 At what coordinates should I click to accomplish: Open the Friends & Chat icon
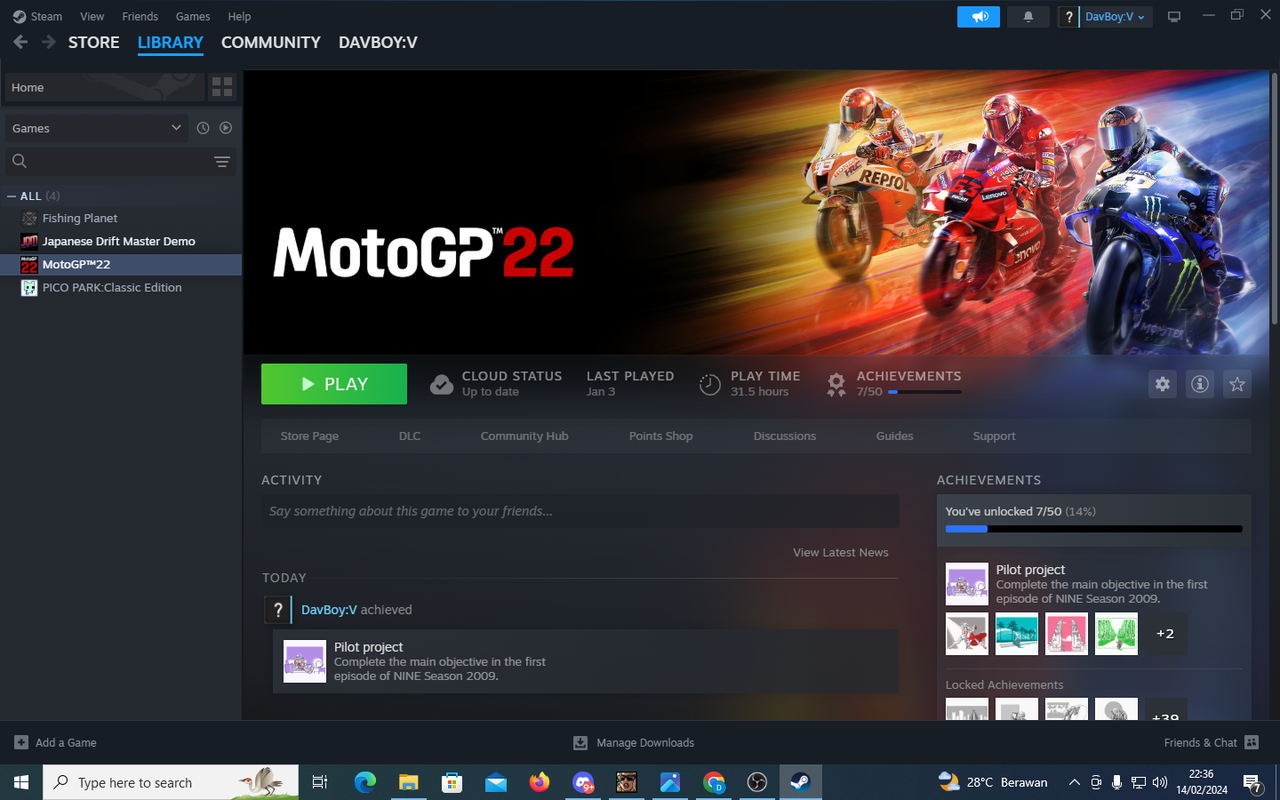(x=1251, y=743)
